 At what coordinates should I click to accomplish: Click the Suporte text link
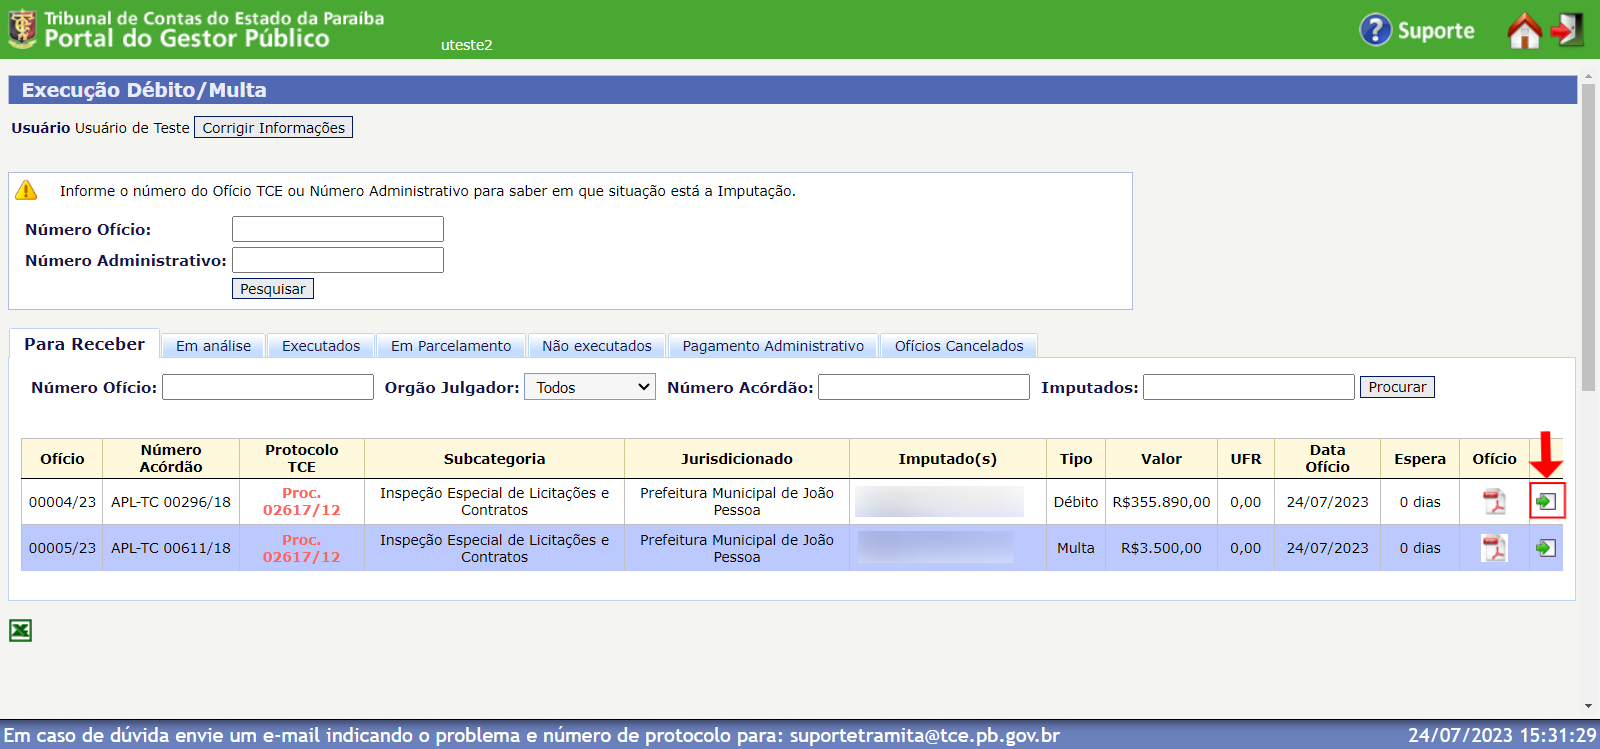[x=1436, y=31]
